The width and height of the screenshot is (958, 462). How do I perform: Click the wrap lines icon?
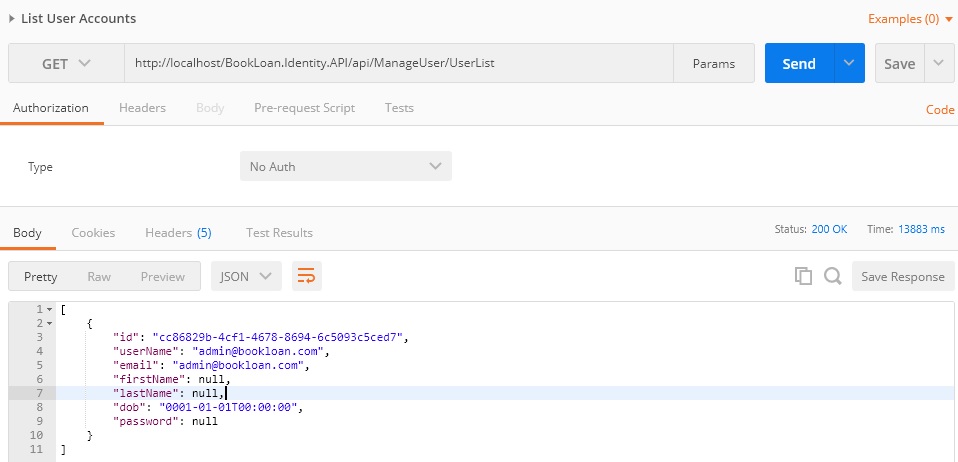point(307,276)
